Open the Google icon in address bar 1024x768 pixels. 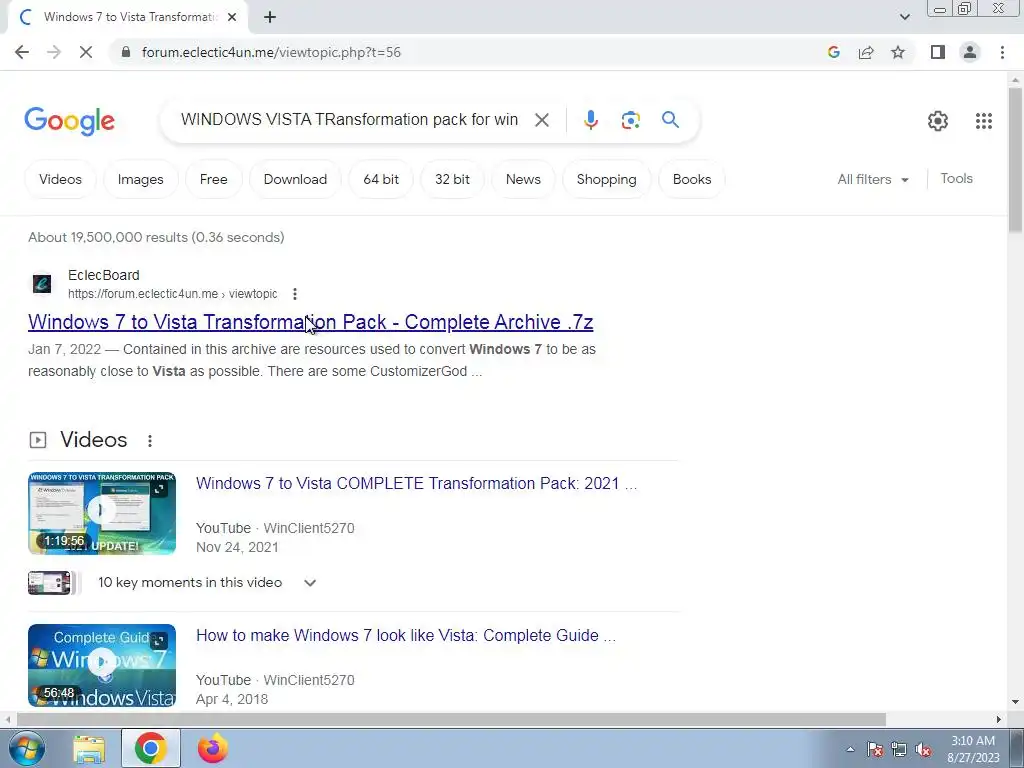pyautogui.click(x=833, y=52)
